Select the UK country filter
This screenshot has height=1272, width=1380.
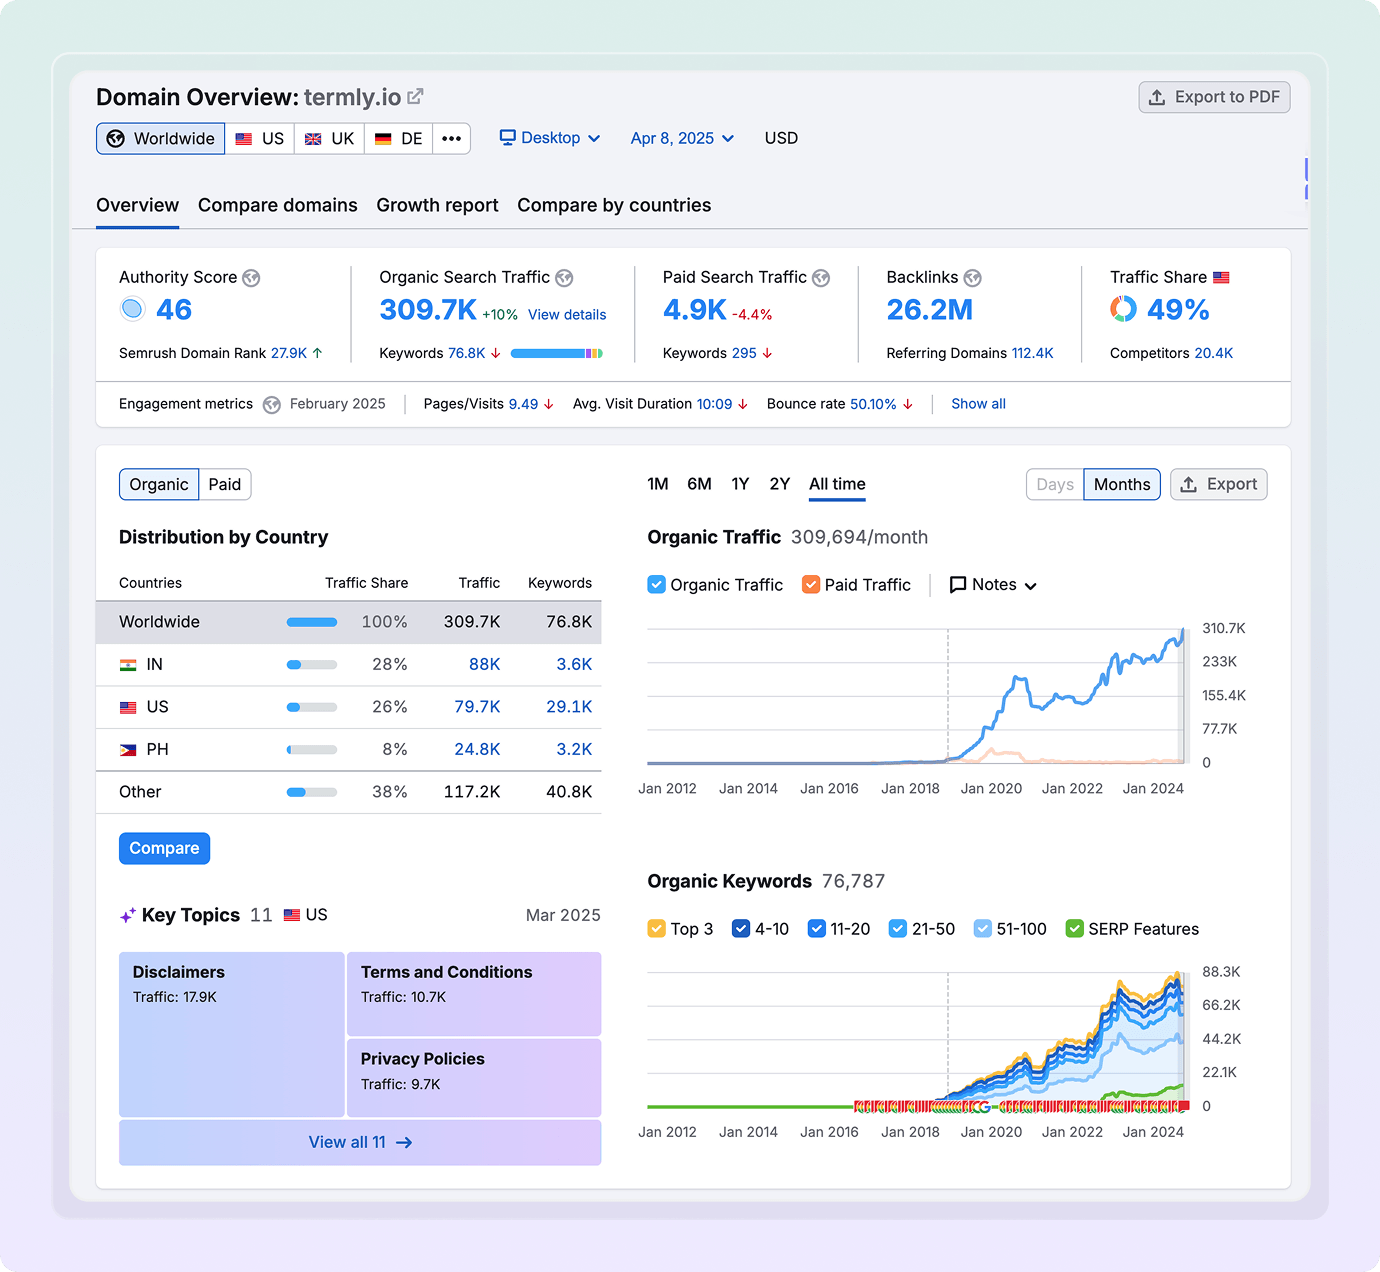pos(329,139)
